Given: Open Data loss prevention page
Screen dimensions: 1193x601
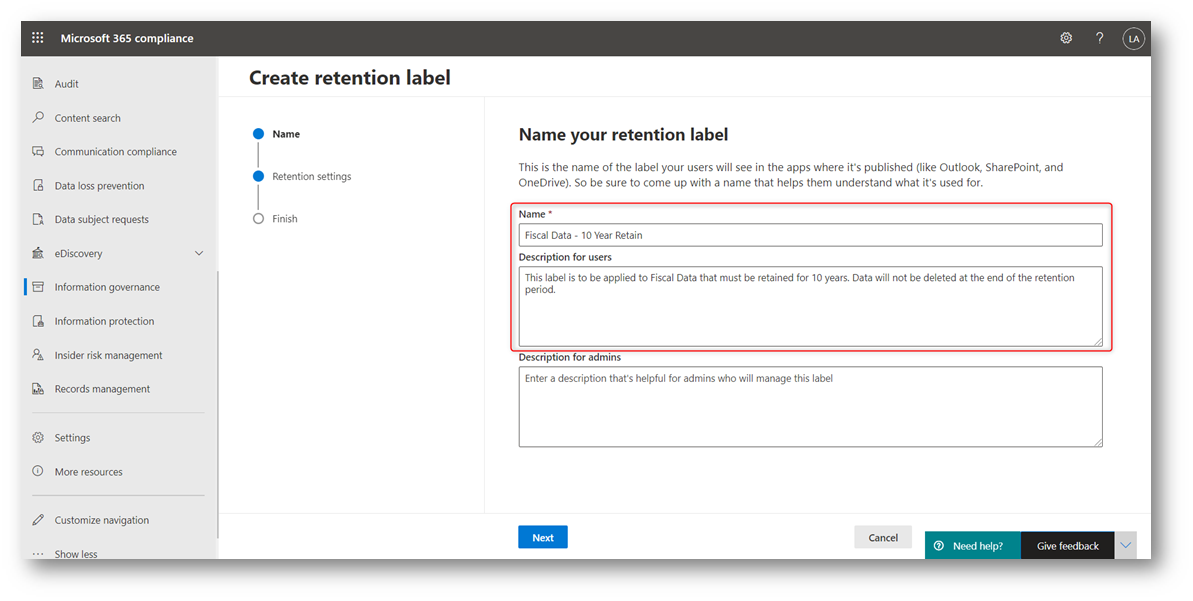Looking at the screenshot, I should point(99,186).
